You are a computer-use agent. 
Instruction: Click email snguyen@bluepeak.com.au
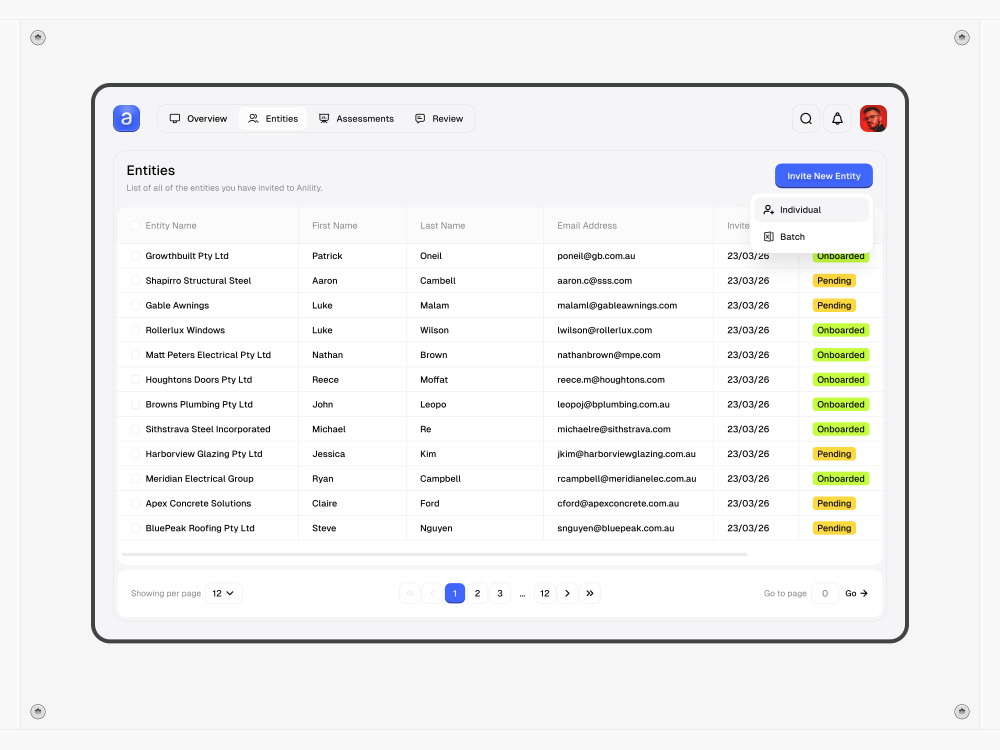pos(615,528)
